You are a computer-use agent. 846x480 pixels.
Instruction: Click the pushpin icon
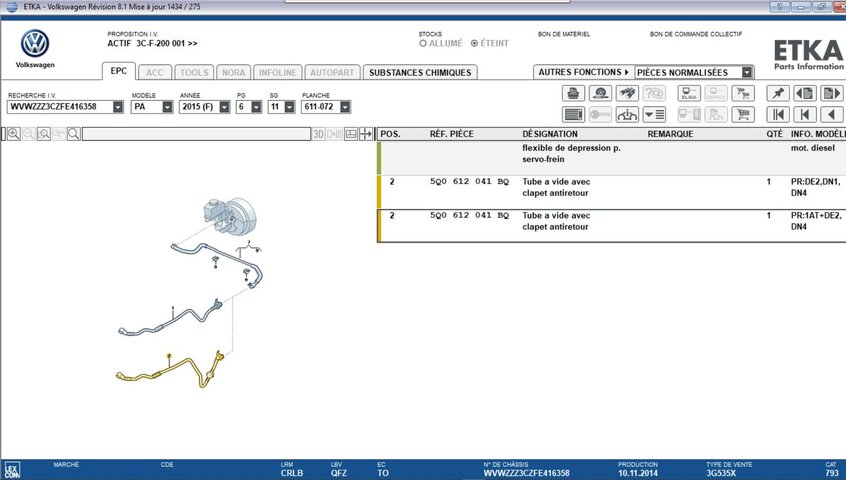(778, 93)
